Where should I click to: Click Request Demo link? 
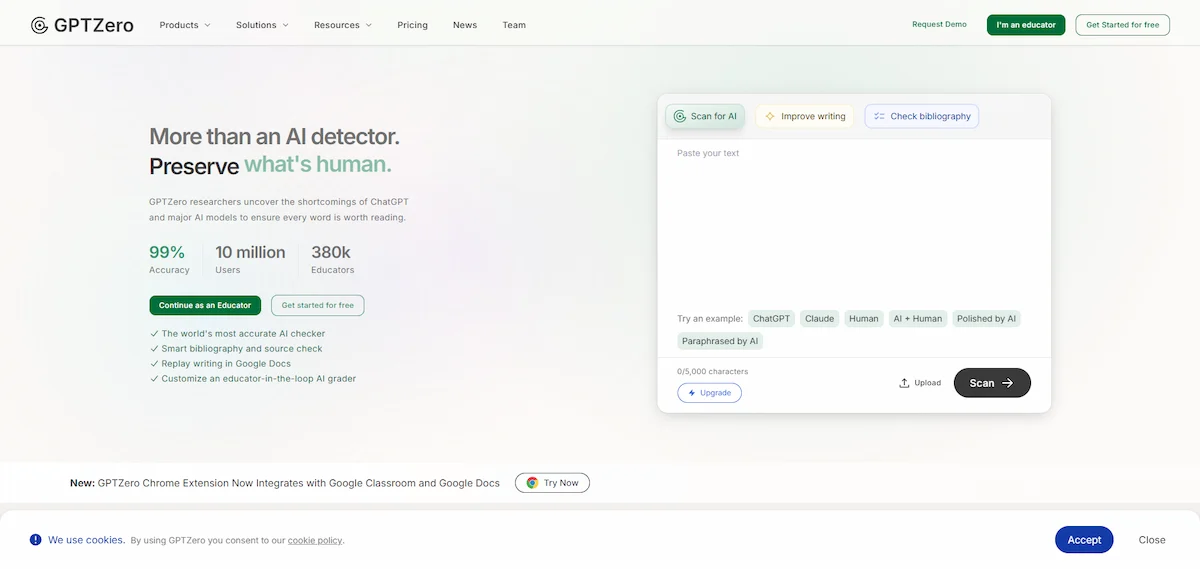pyautogui.click(x=939, y=25)
